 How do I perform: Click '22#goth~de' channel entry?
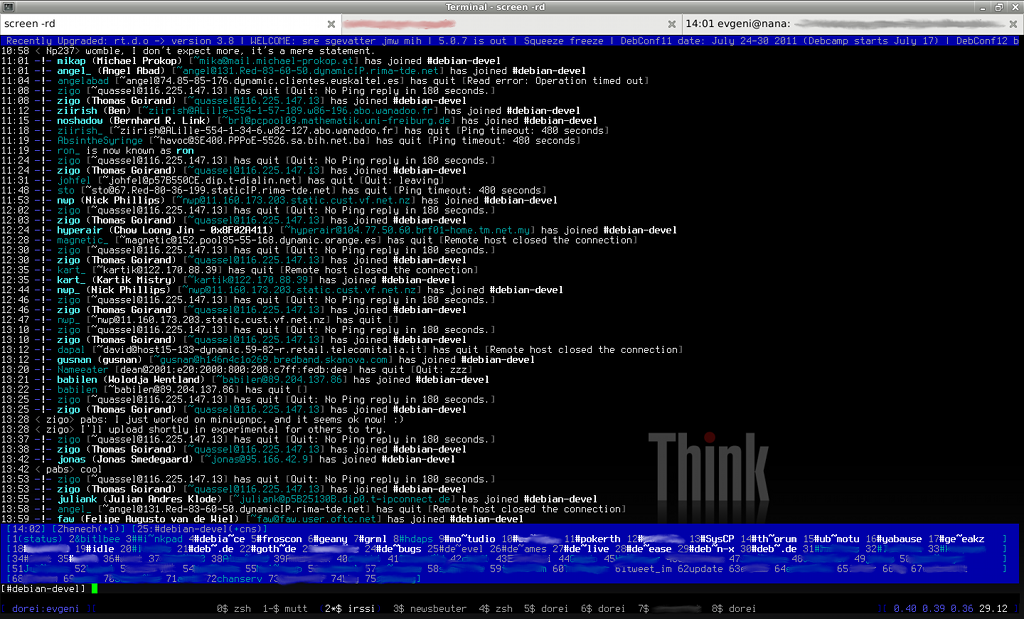tap(268, 548)
